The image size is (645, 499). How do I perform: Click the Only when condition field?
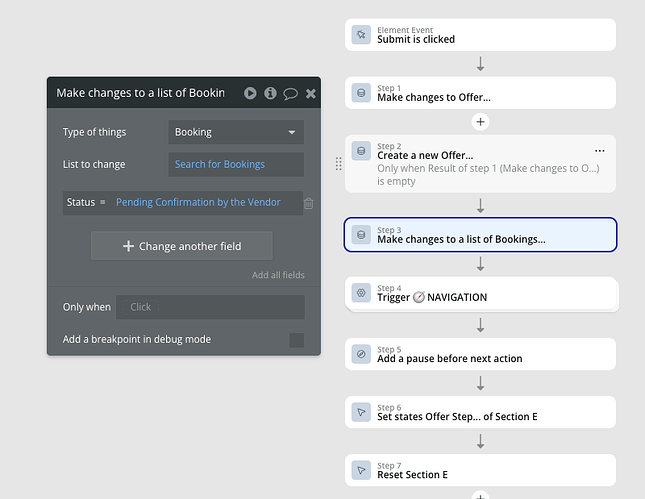point(210,307)
